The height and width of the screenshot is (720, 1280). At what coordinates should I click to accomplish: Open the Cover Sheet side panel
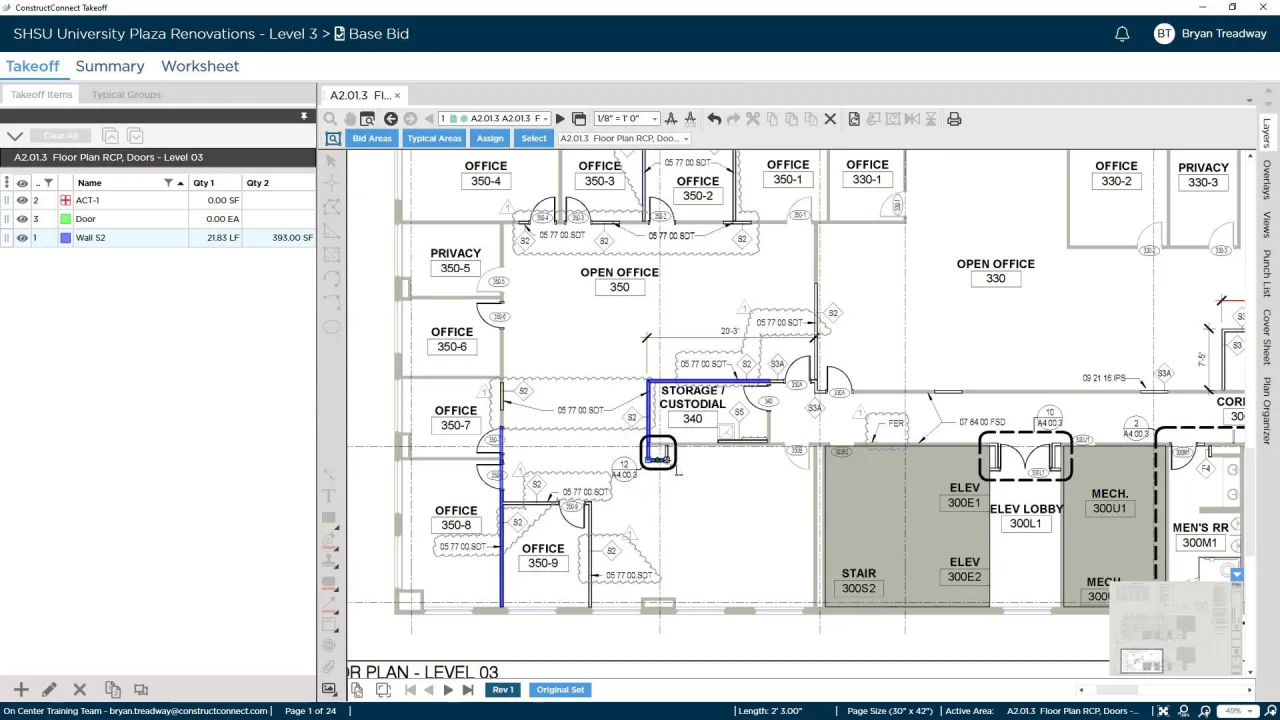pos(1266,337)
